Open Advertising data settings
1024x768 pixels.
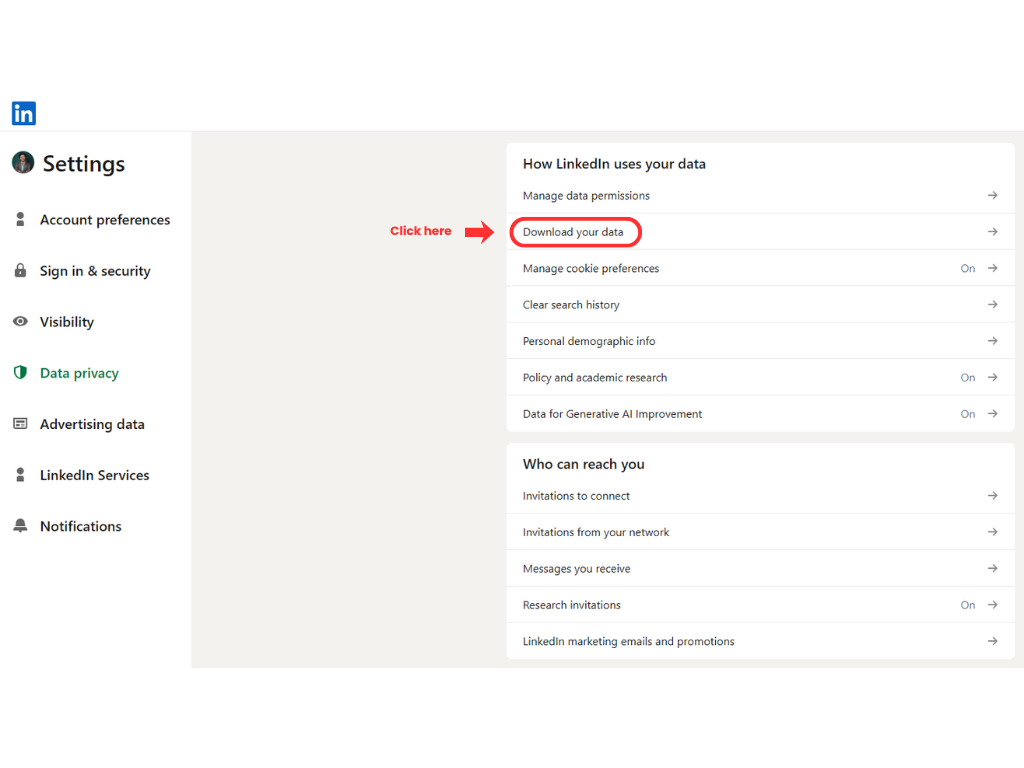92,424
